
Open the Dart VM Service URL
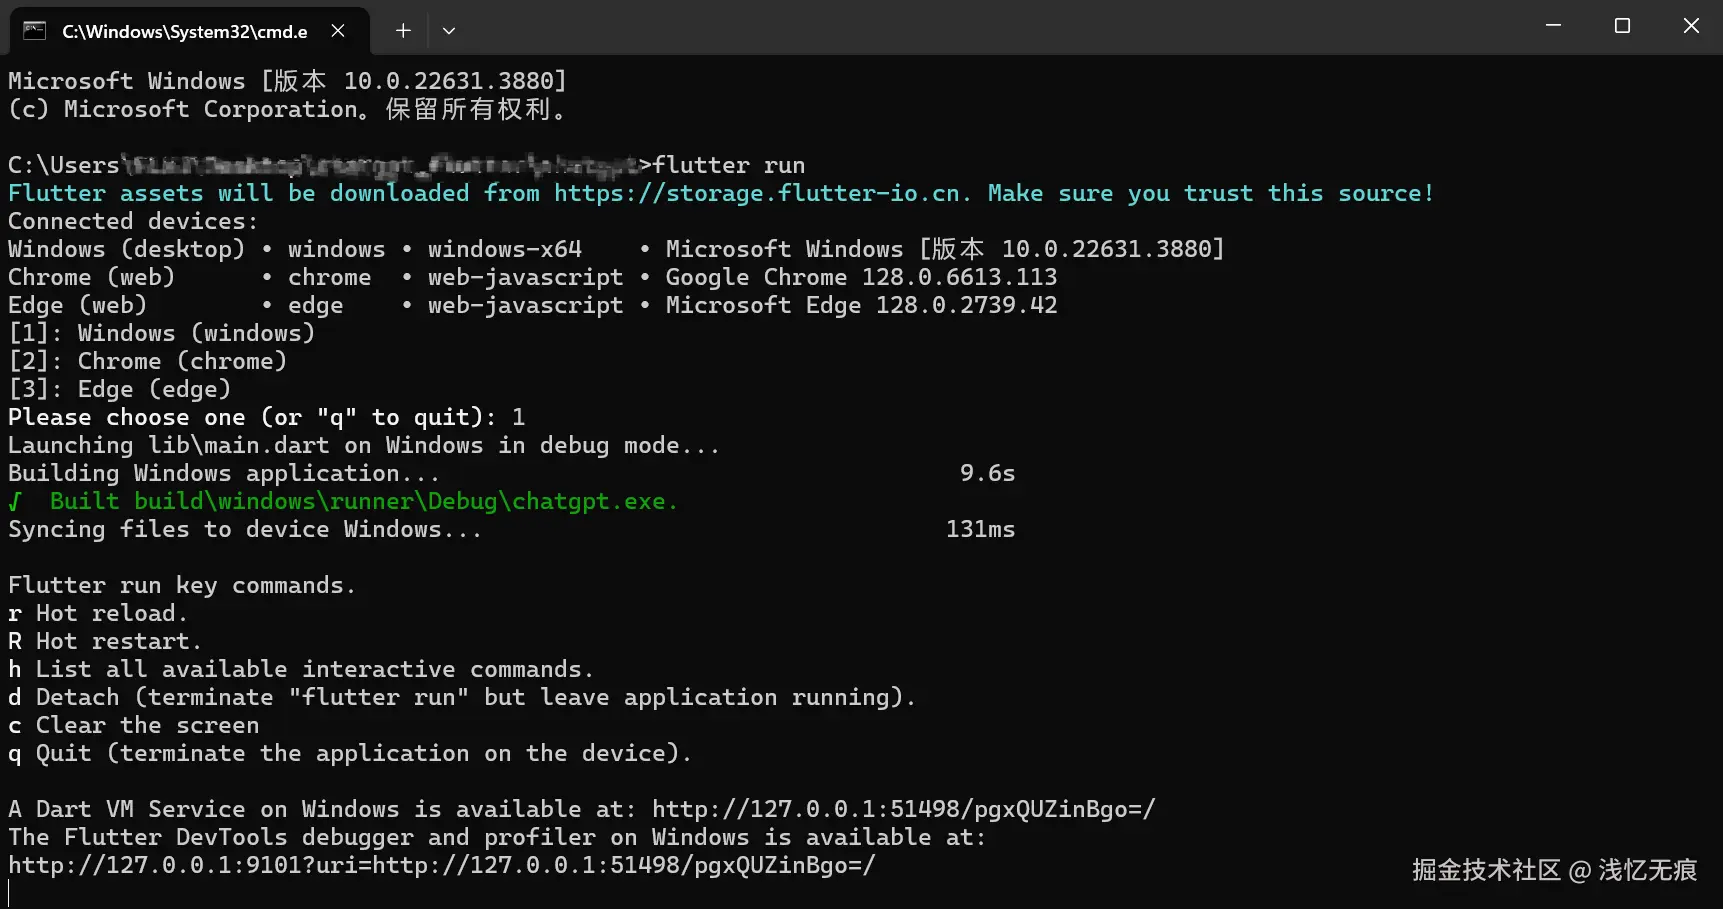tap(903, 809)
